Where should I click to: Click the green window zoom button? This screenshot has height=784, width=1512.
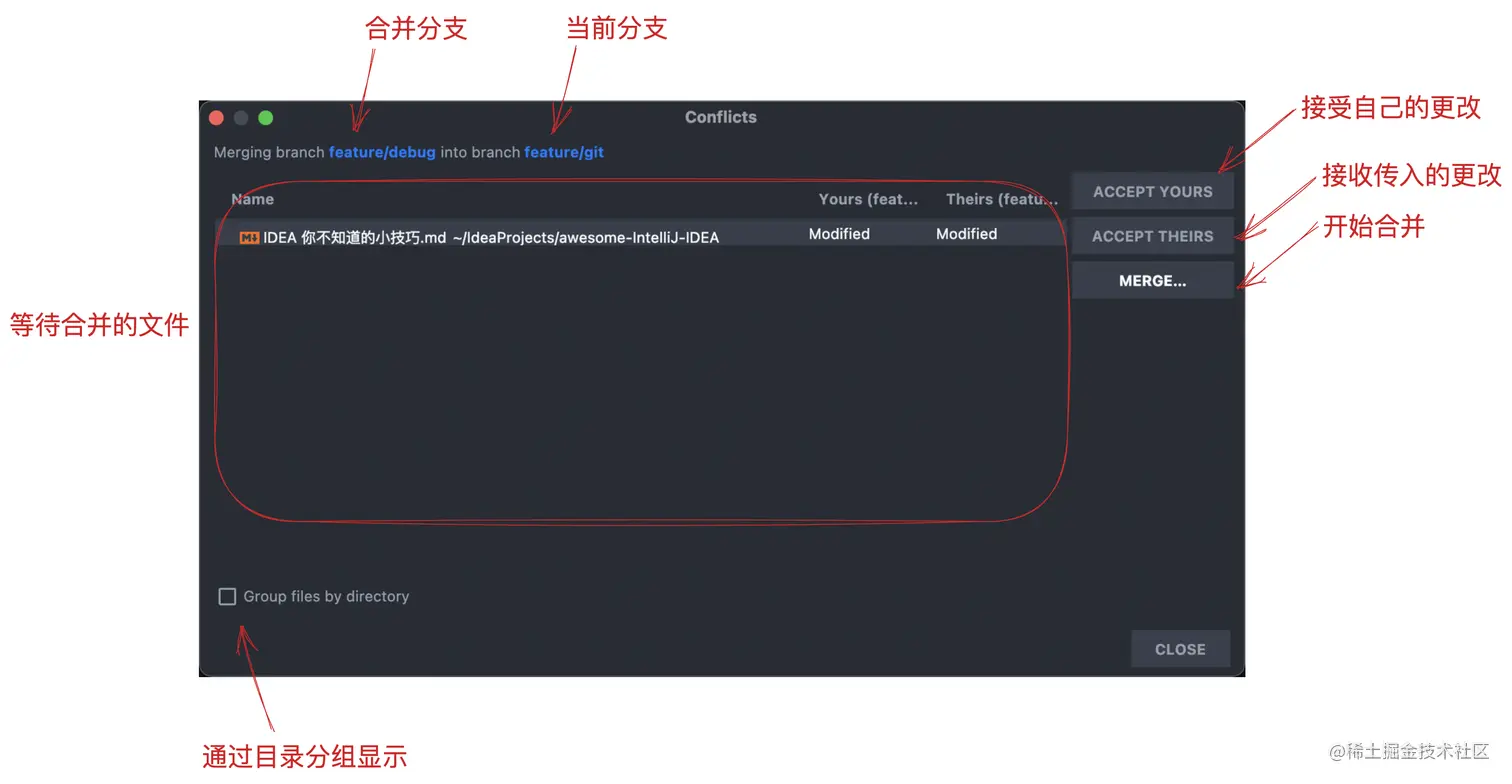266,118
